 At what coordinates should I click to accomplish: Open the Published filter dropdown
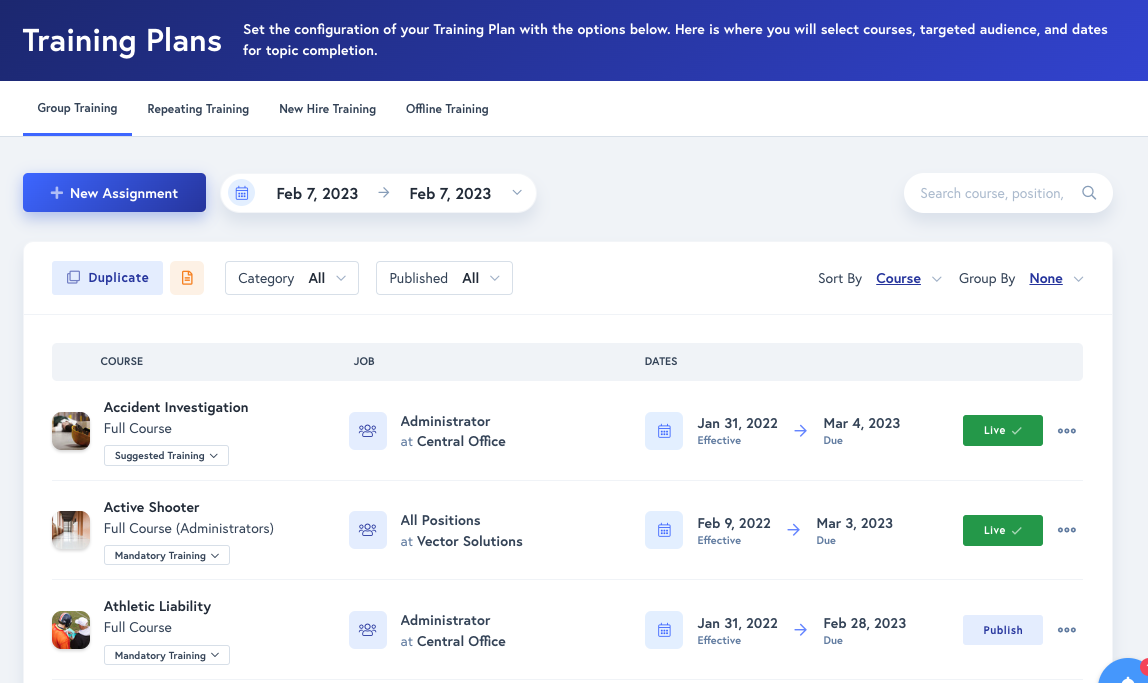(x=444, y=278)
